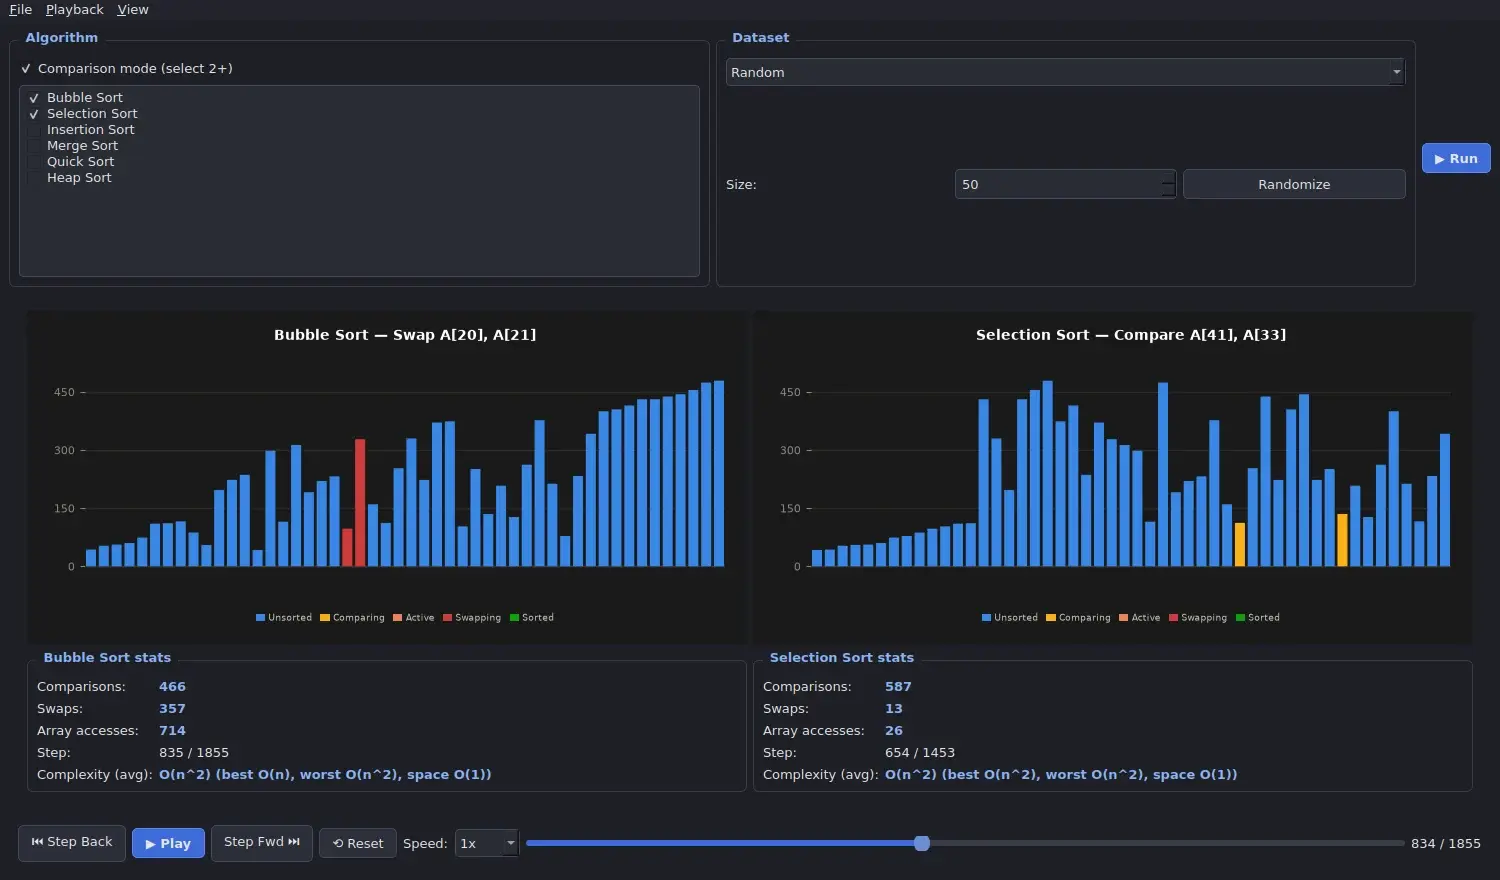Uncheck Bubble Sort in the algorithm list
1500x880 pixels.
click(x=34, y=98)
